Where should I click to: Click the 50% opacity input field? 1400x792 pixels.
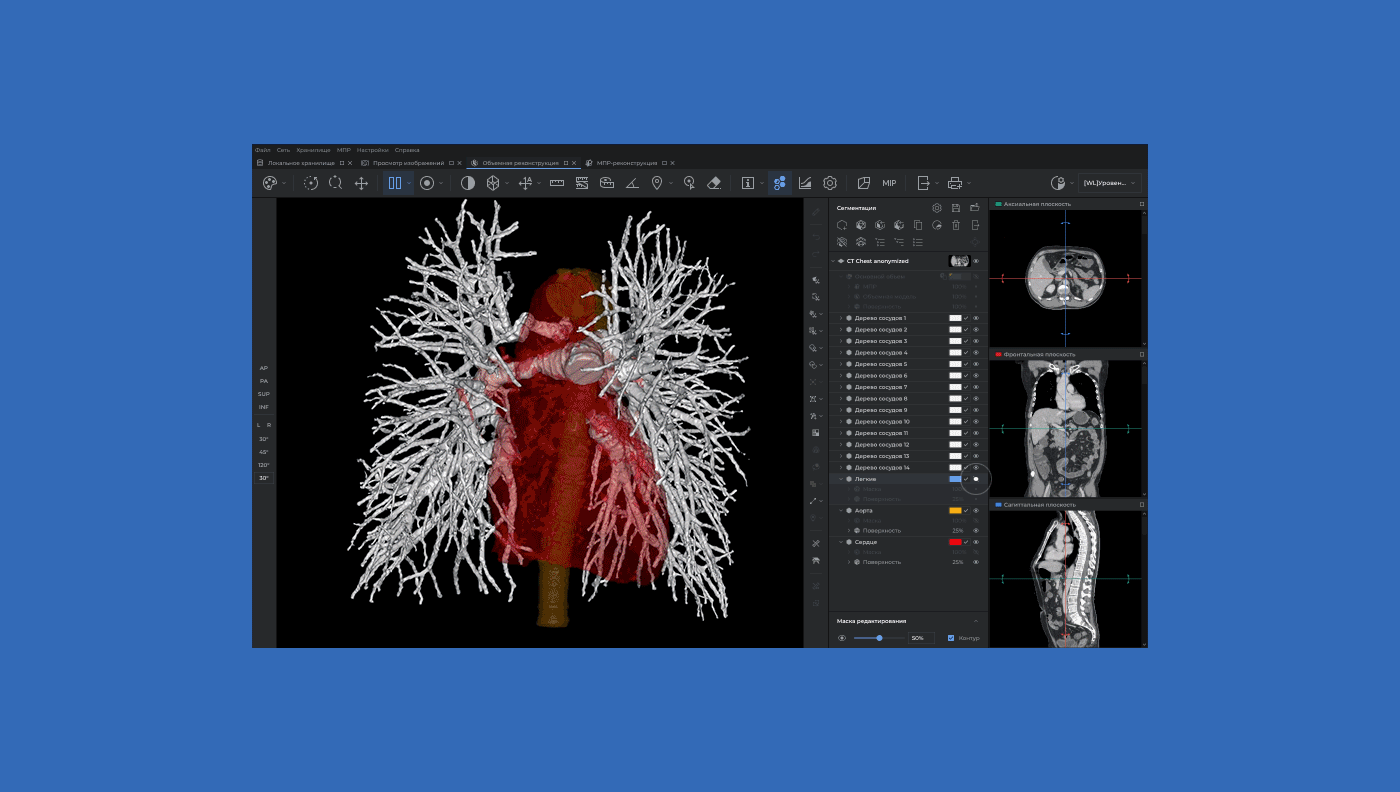click(x=920, y=638)
